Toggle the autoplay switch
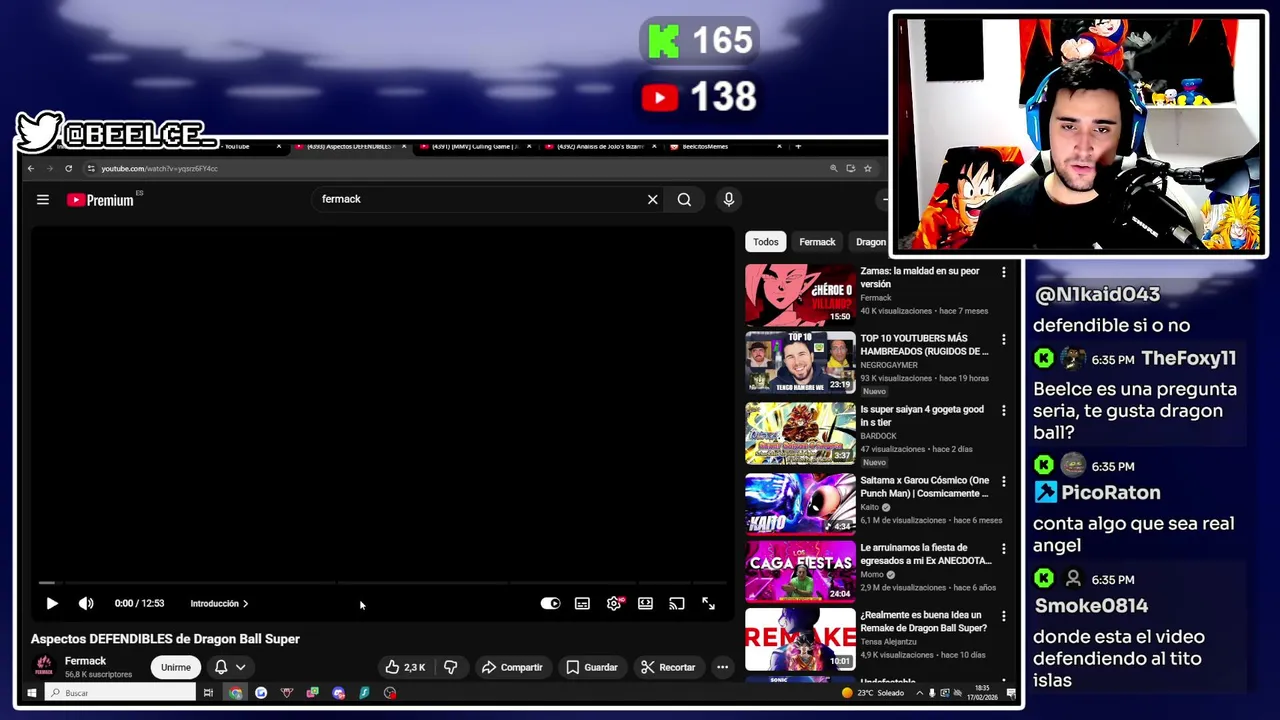 point(550,604)
